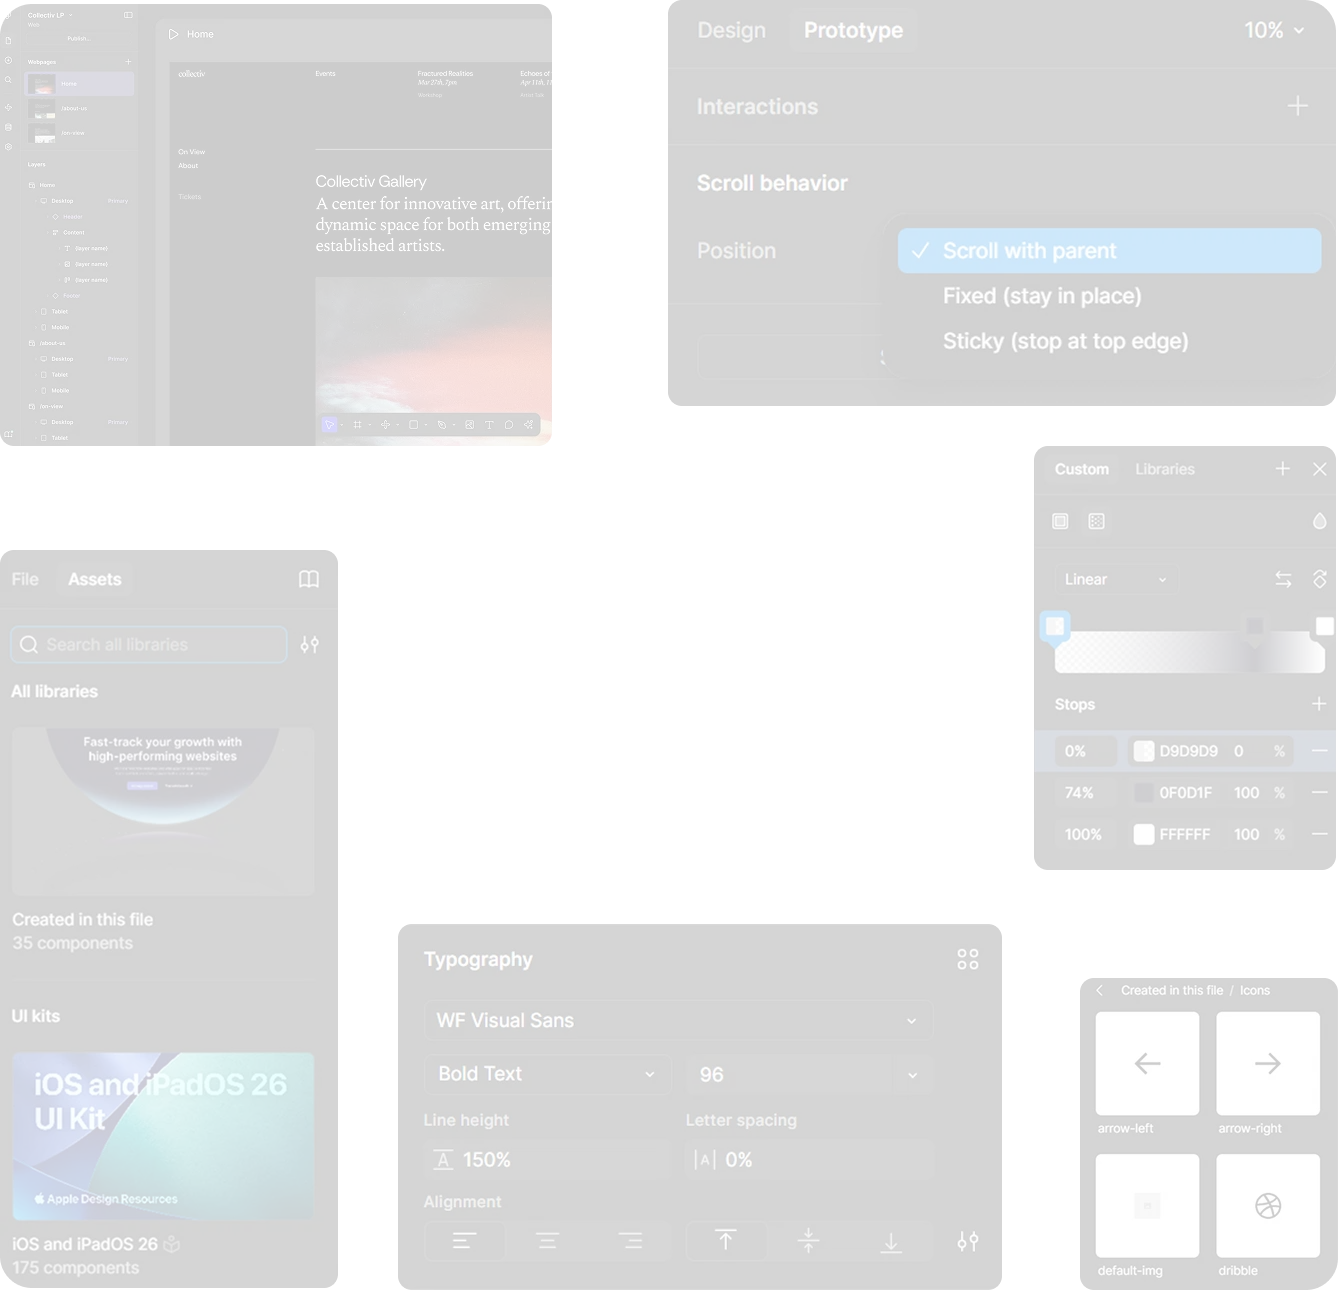The image size is (1338, 1290).
Task: Open advanced type settings sliders icon
Action: tap(968, 1241)
